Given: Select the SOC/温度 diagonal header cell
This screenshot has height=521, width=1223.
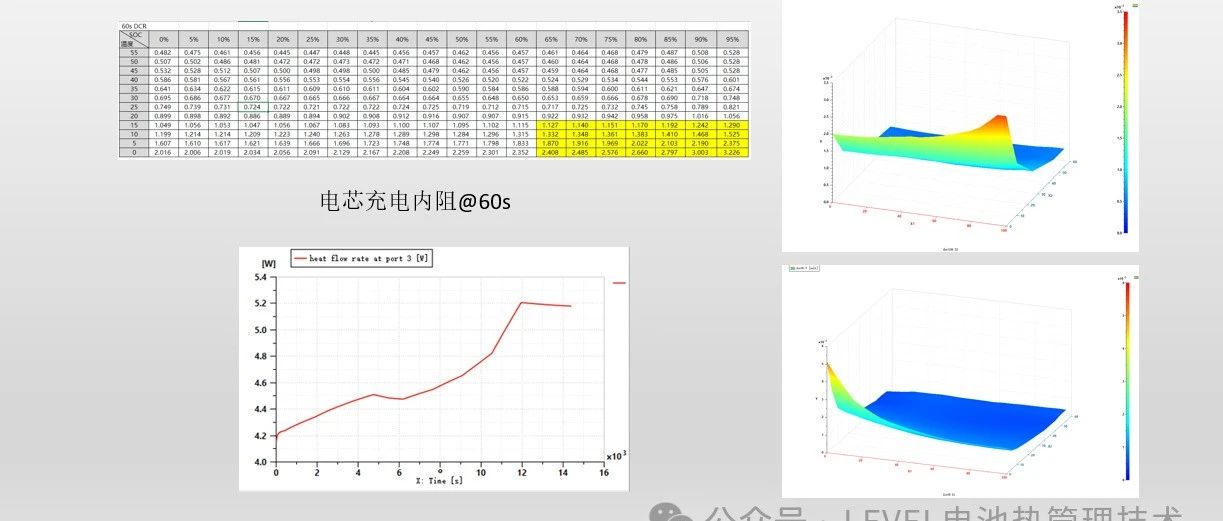Looking at the screenshot, I should coord(129,38).
